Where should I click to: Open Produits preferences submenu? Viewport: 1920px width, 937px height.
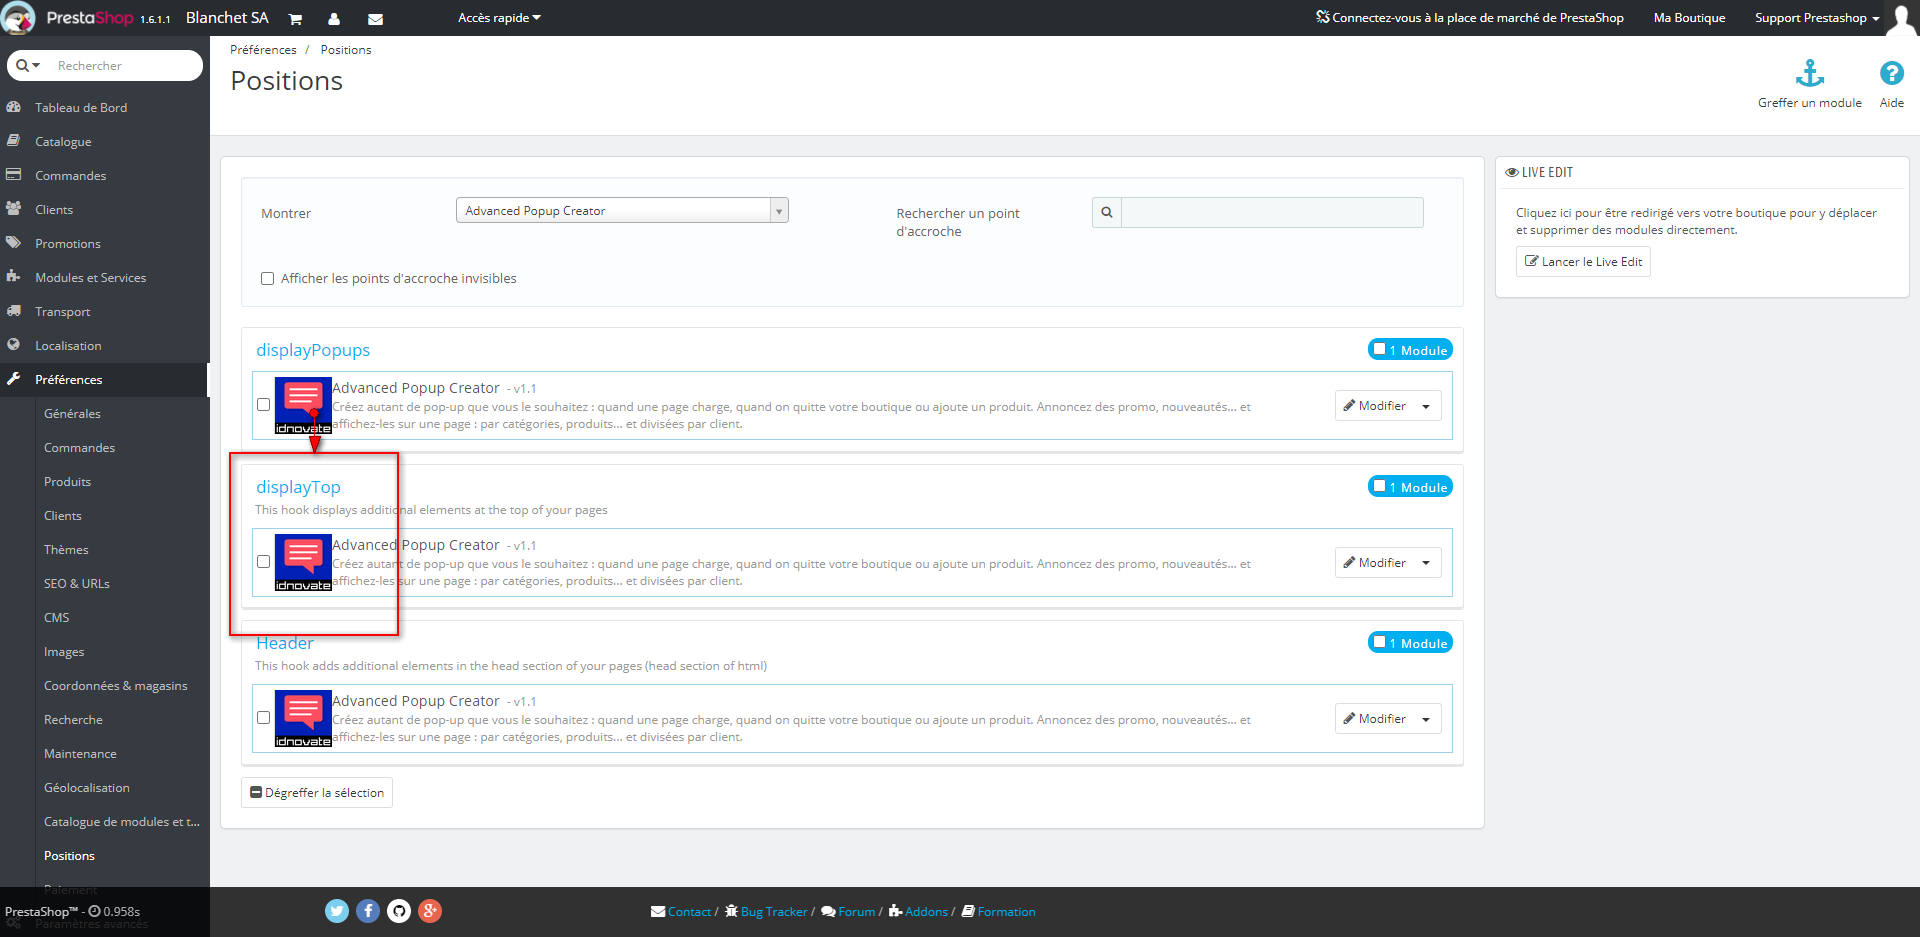coord(67,482)
